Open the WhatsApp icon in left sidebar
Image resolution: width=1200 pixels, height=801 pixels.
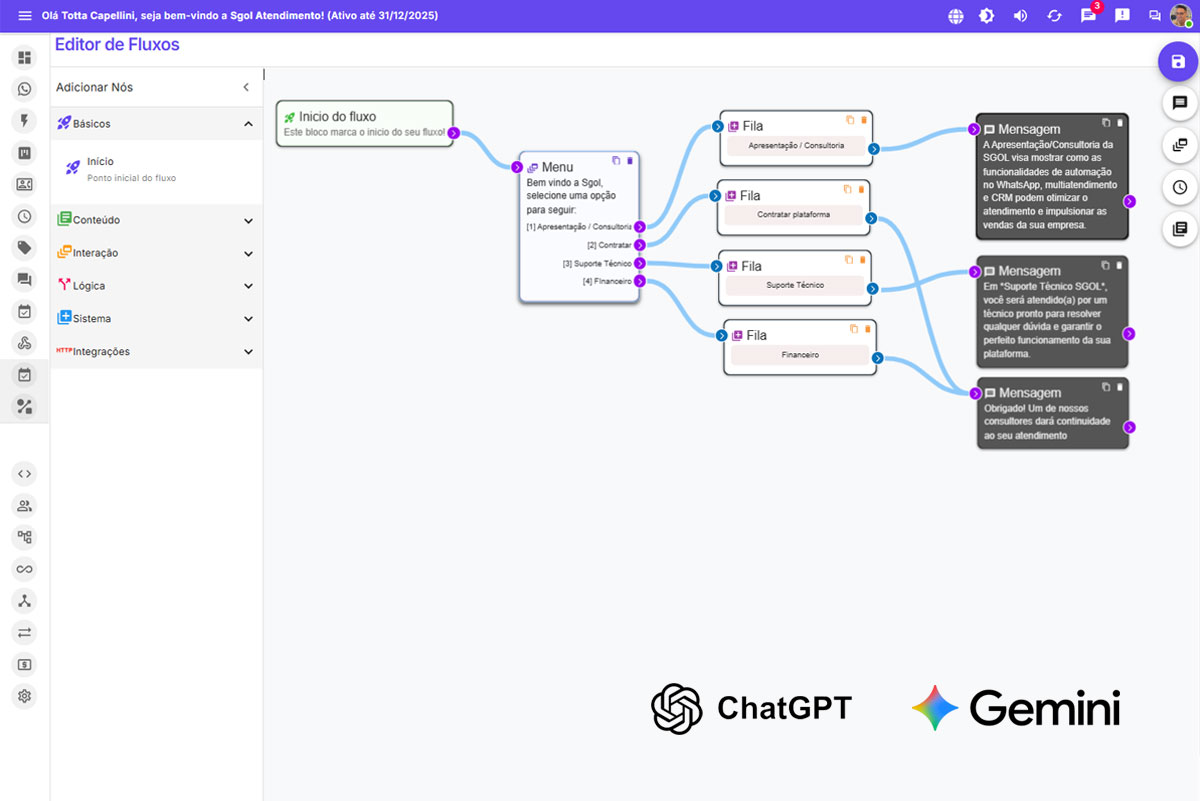(x=25, y=89)
